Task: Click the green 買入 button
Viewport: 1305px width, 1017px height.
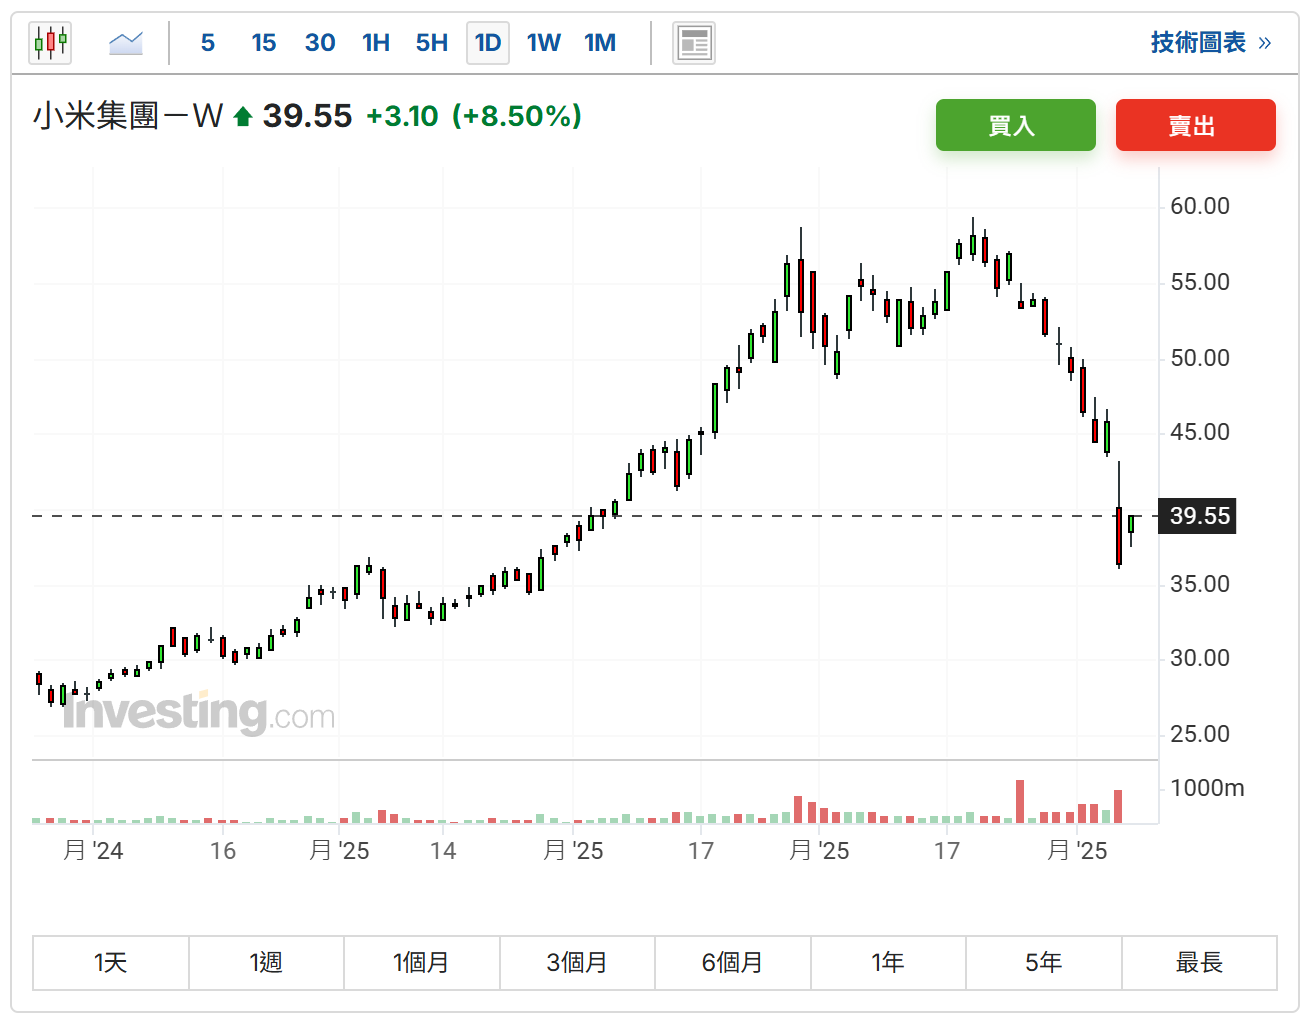Action: (x=1016, y=125)
